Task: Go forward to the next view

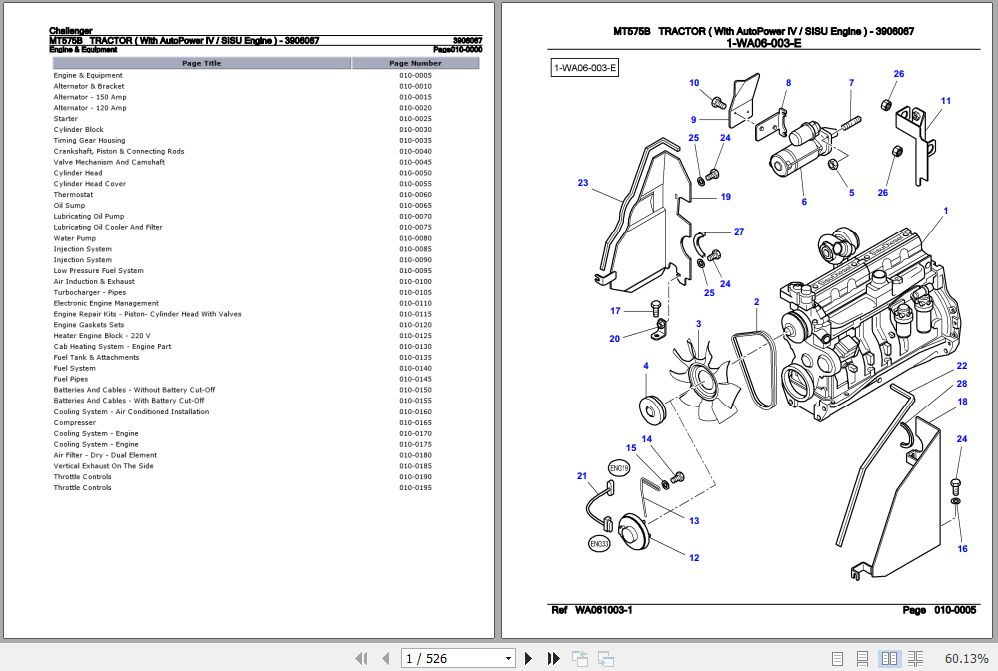Action: point(604,658)
